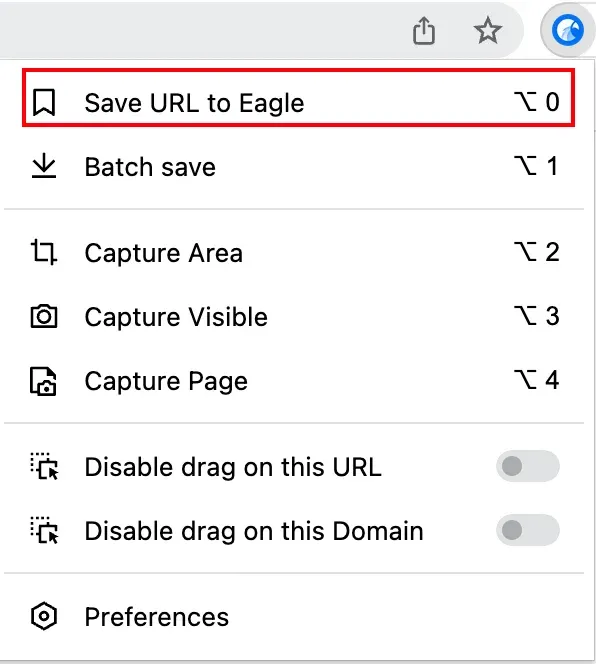Image resolution: width=596 pixels, height=664 pixels.
Task: Click the camera icon for Capture Visible
Action: click(44, 316)
